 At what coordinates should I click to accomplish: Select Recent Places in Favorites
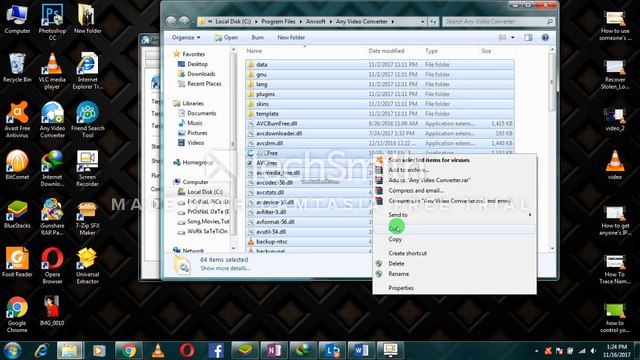[204, 84]
